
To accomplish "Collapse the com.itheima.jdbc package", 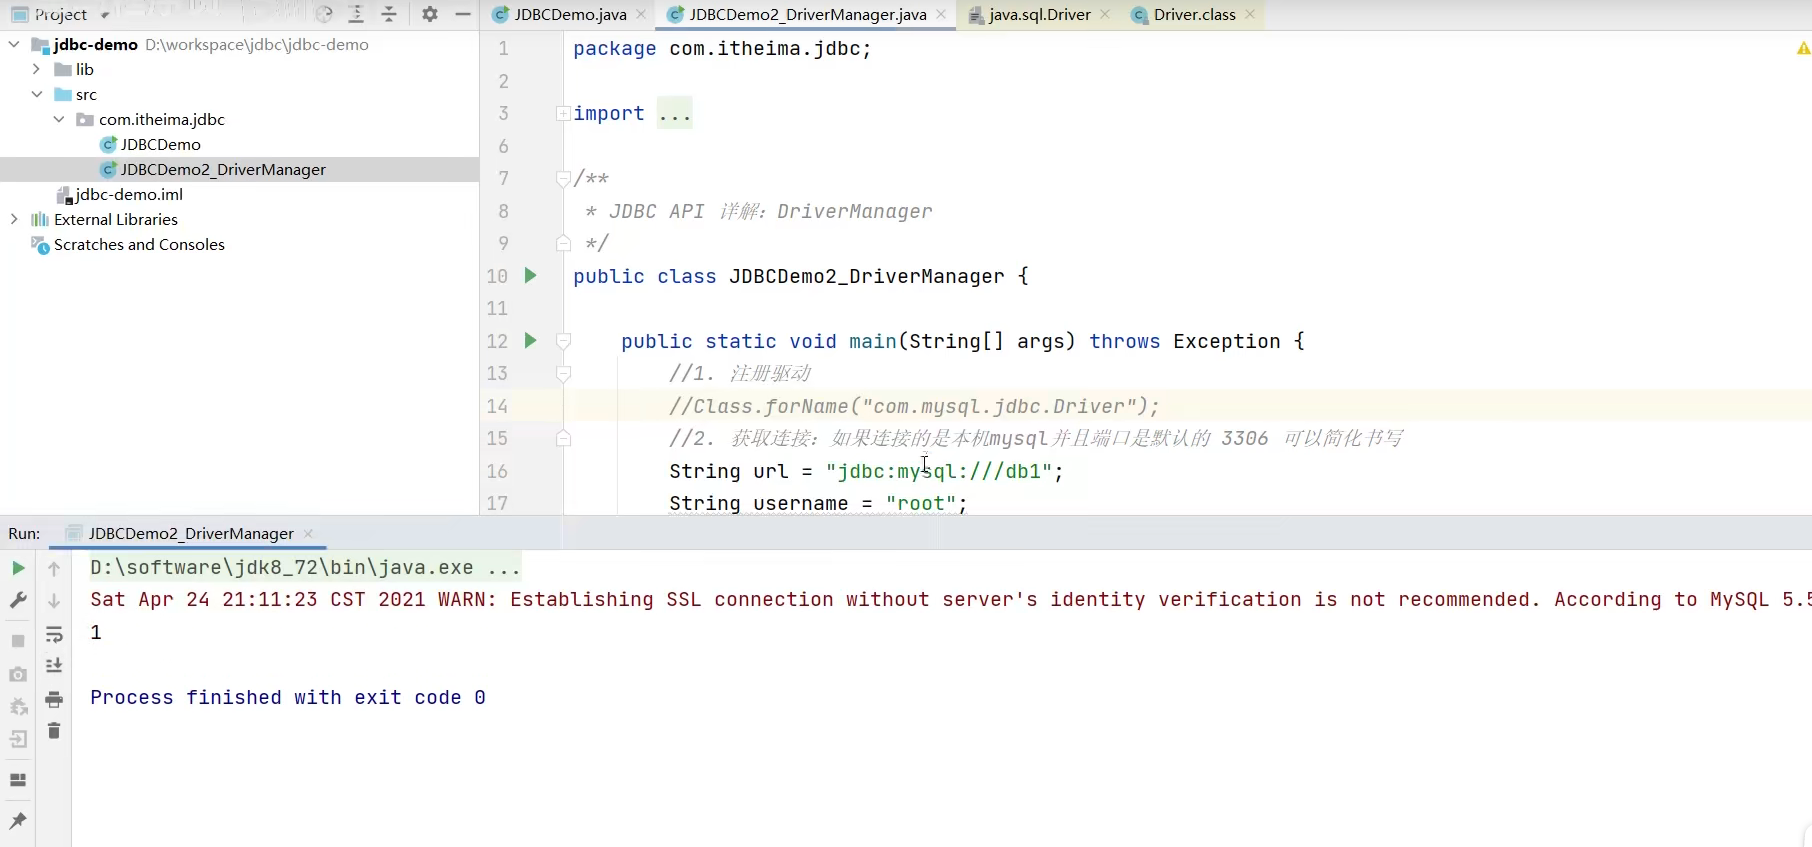I will tap(59, 119).
